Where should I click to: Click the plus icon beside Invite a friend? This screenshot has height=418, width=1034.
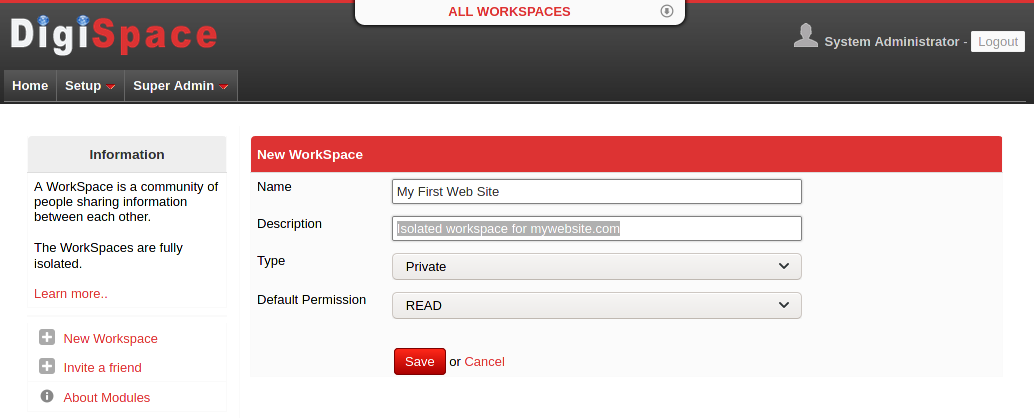[47, 367]
